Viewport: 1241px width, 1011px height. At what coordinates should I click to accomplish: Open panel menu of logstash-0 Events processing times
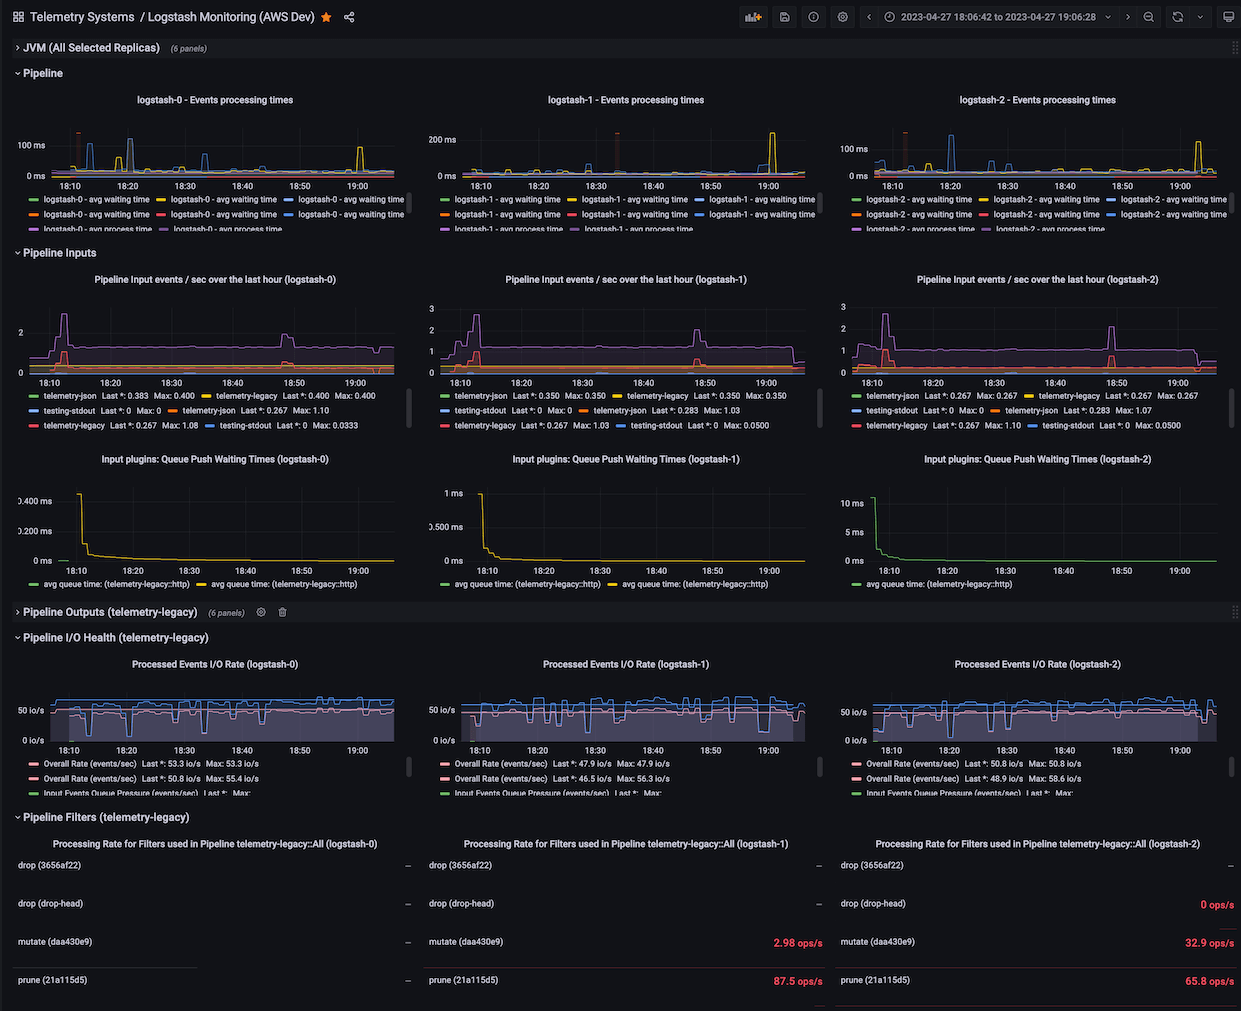coord(215,100)
